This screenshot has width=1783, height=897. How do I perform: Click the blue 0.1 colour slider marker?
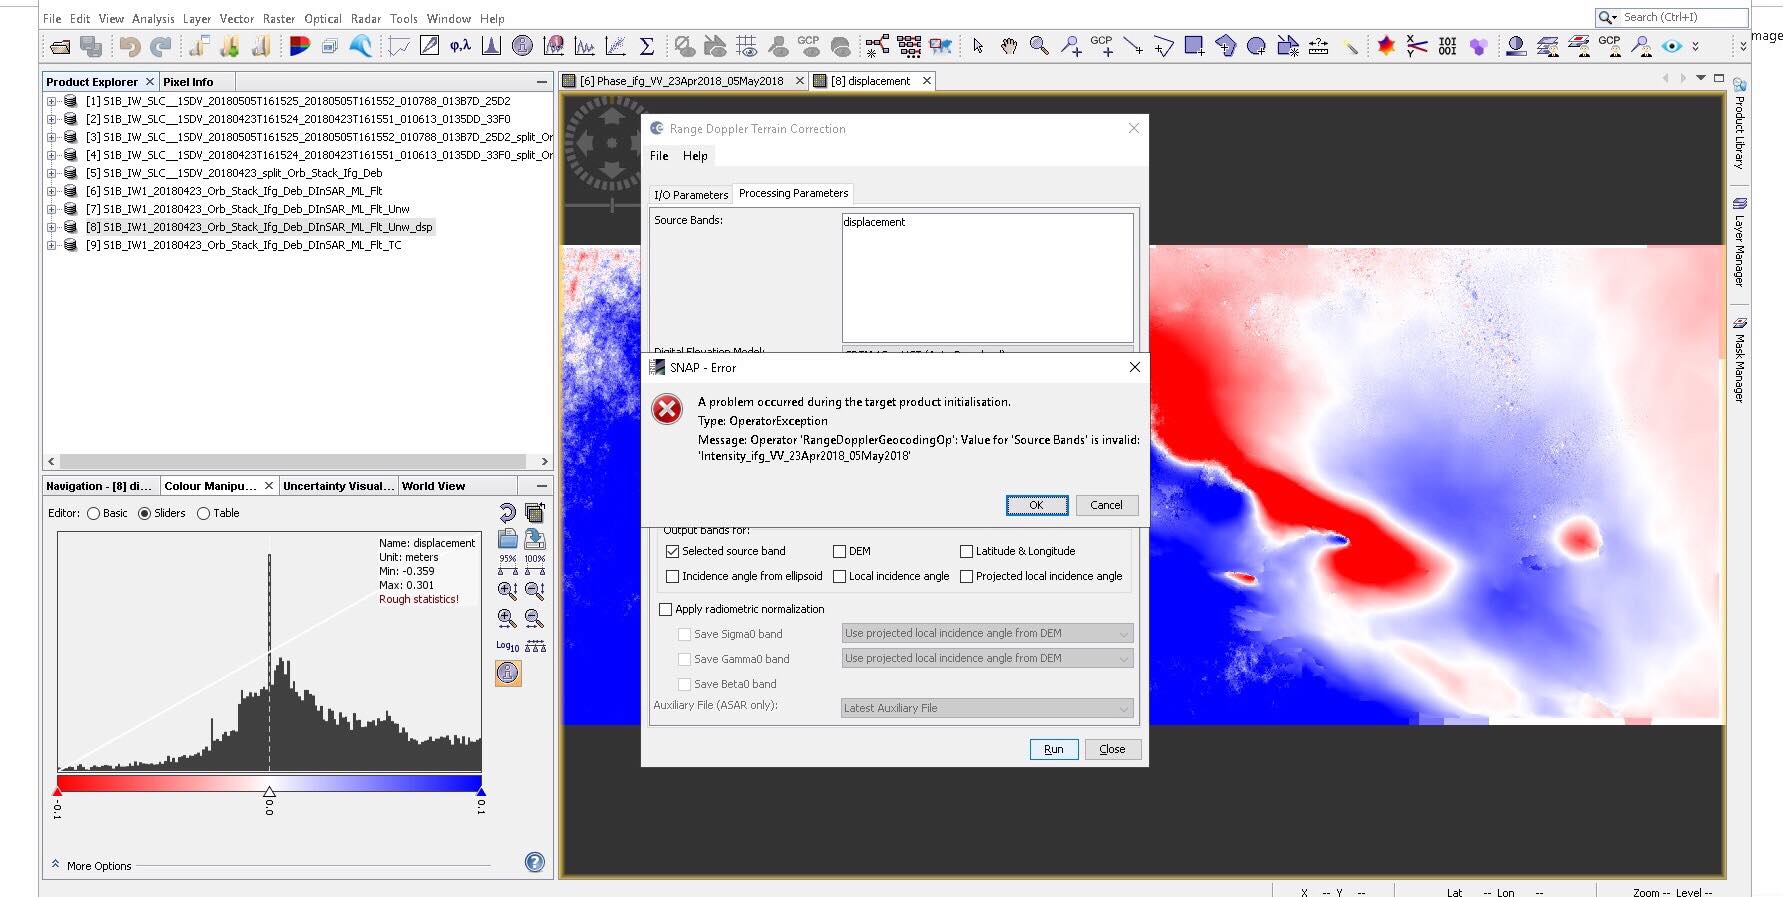(x=481, y=791)
